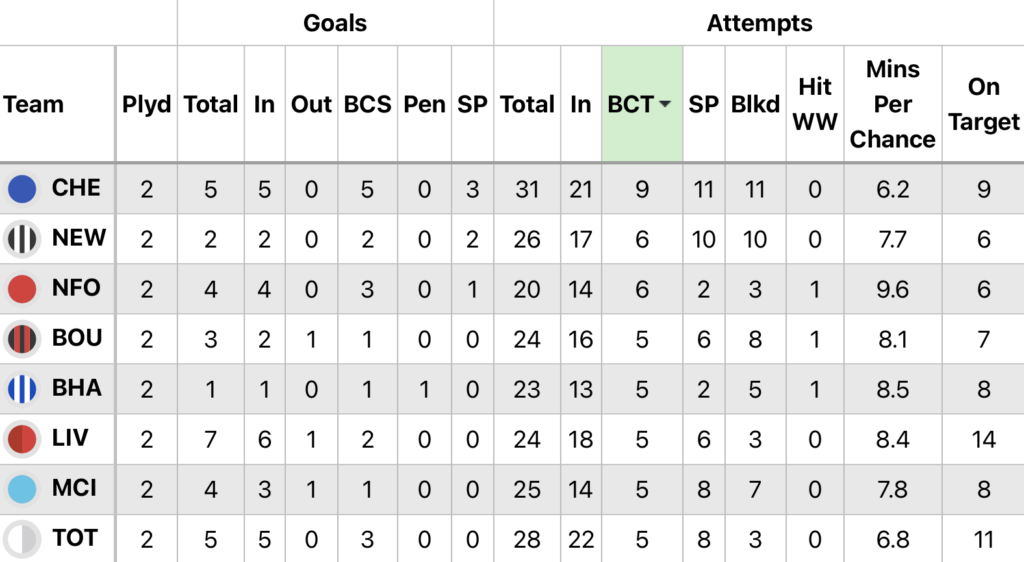
Task: Sort table by On Target column
Action: pos(983,104)
